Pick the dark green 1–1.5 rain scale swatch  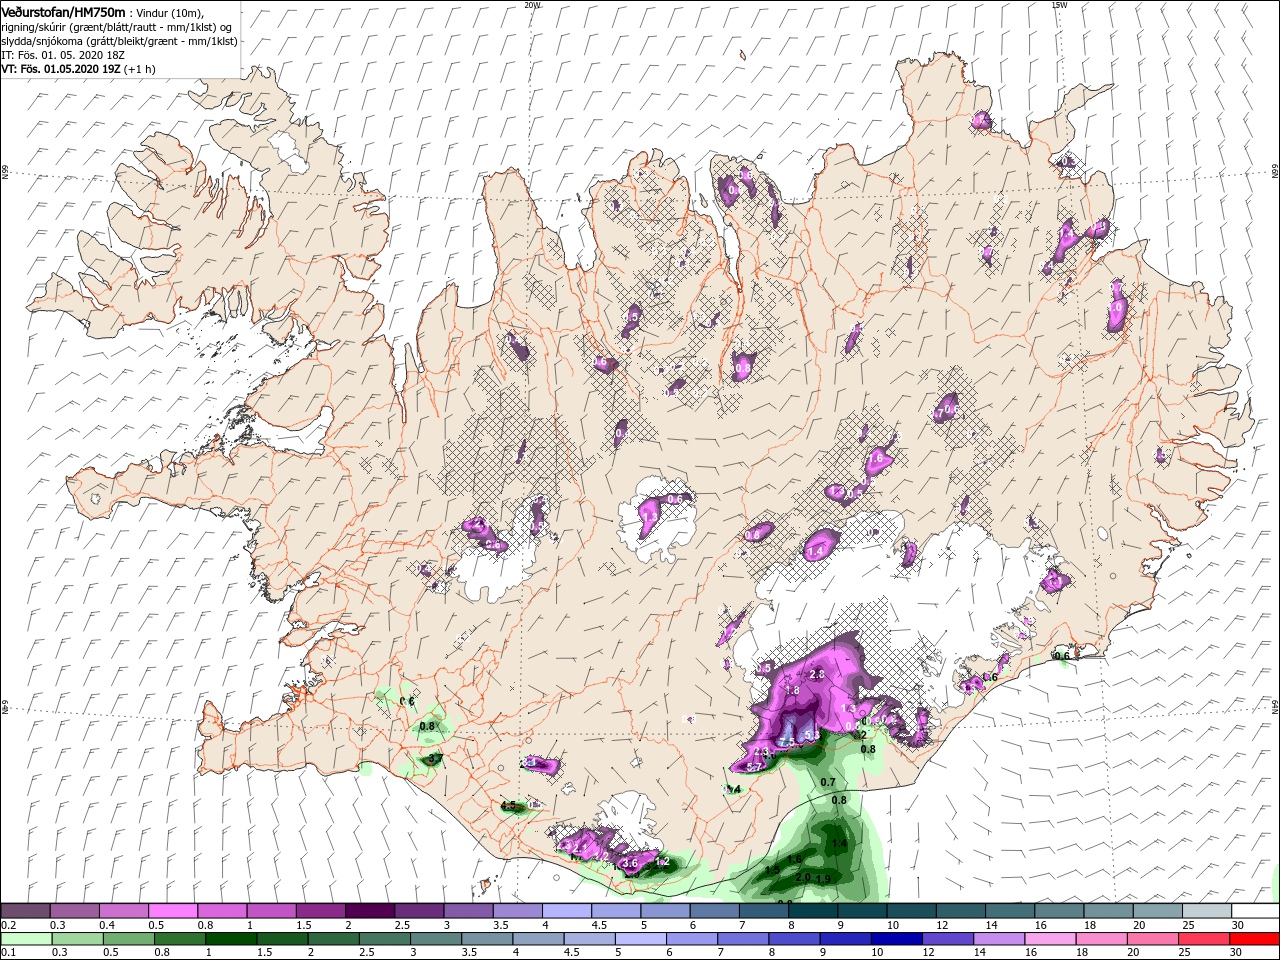tap(232, 939)
